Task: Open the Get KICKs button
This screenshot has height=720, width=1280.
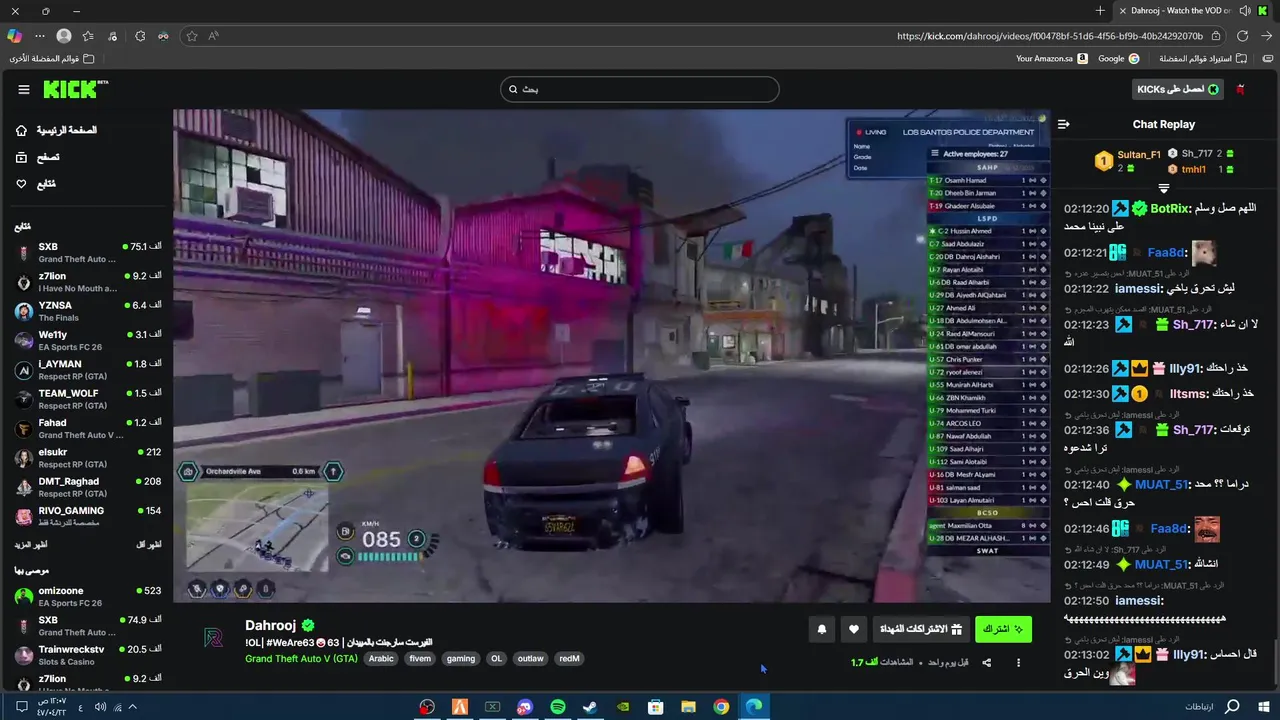Action: coord(1178,89)
